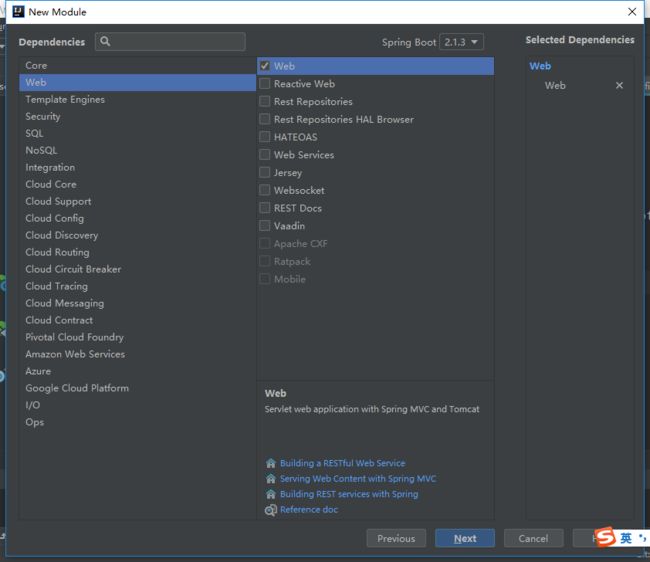Screen dimensions: 650x562
Task: Check the REST Docs option
Action: click(264, 208)
